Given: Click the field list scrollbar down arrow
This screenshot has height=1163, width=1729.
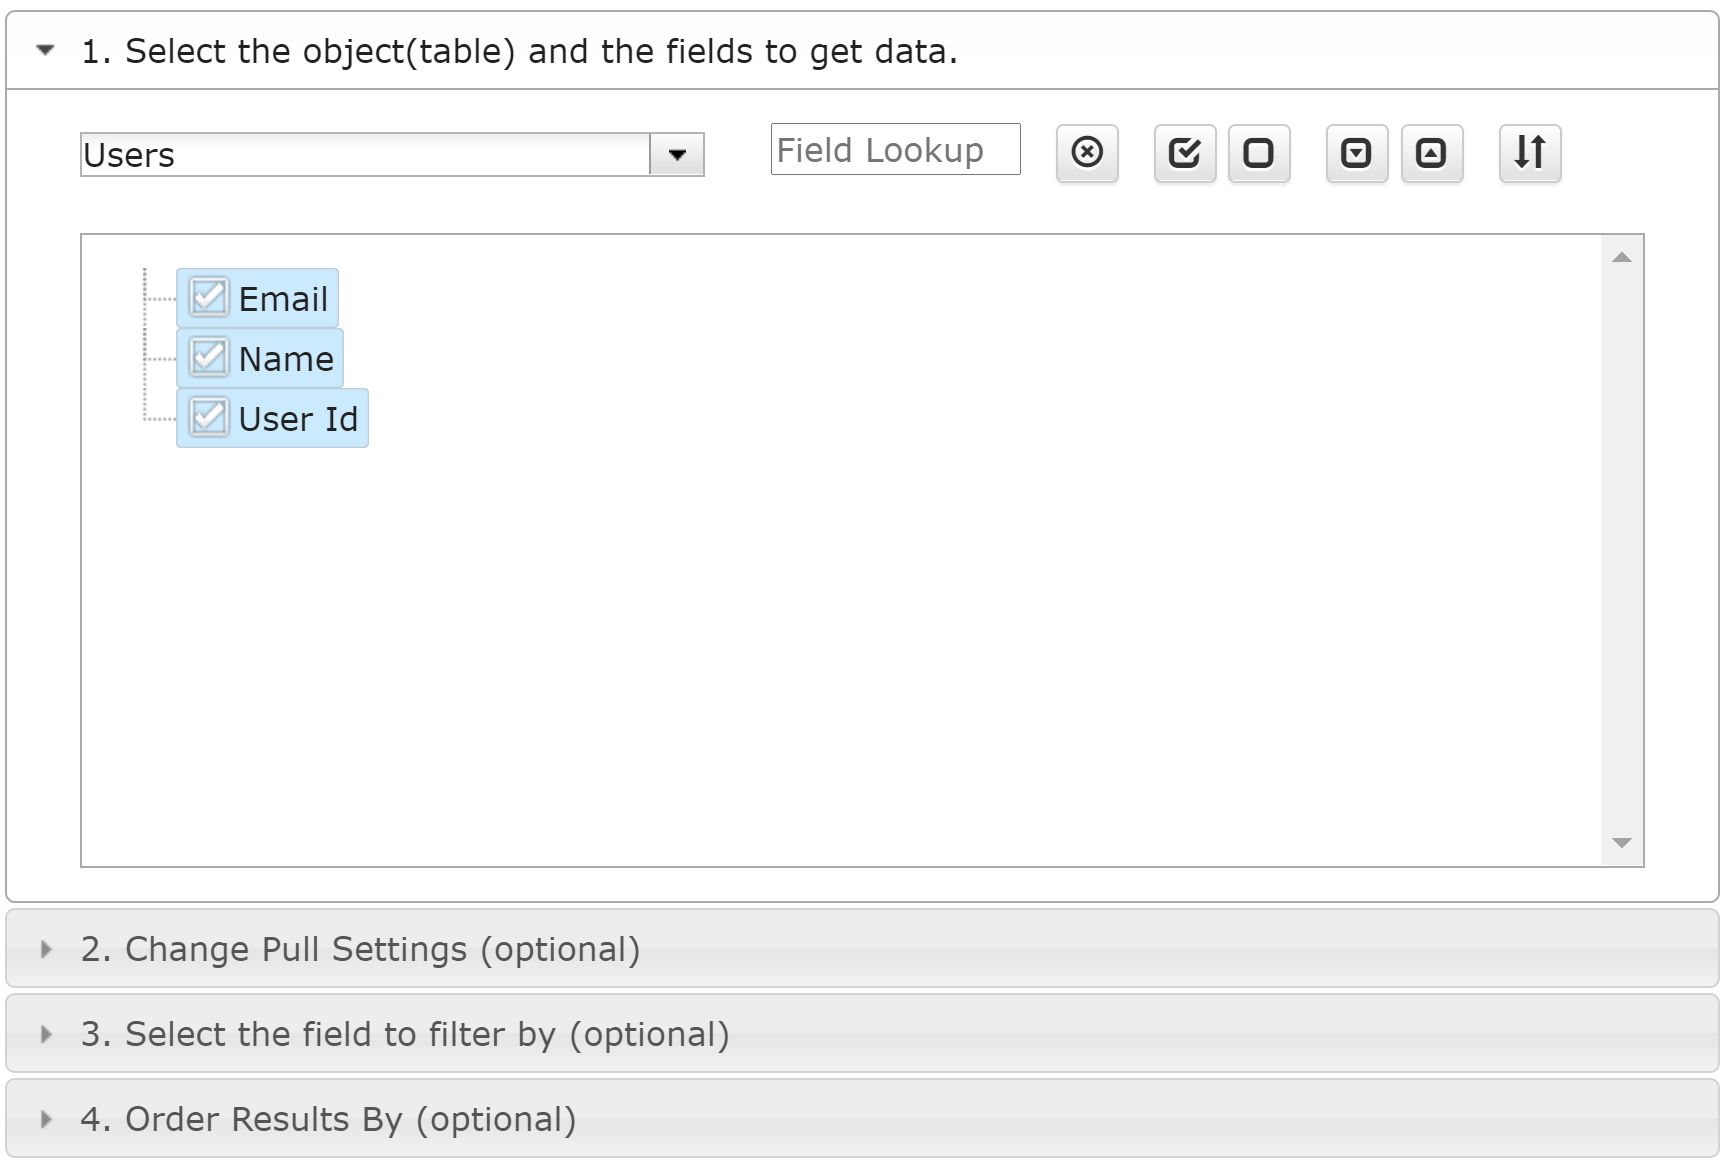Looking at the screenshot, I should [1622, 843].
